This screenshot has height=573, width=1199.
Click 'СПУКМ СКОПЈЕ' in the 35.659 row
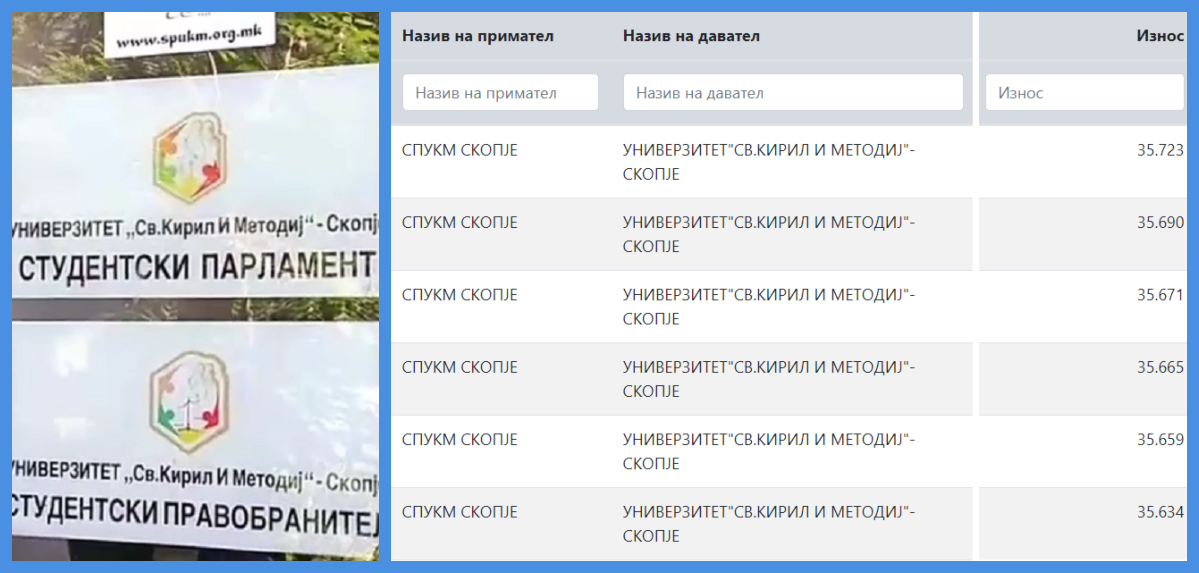(x=460, y=440)
